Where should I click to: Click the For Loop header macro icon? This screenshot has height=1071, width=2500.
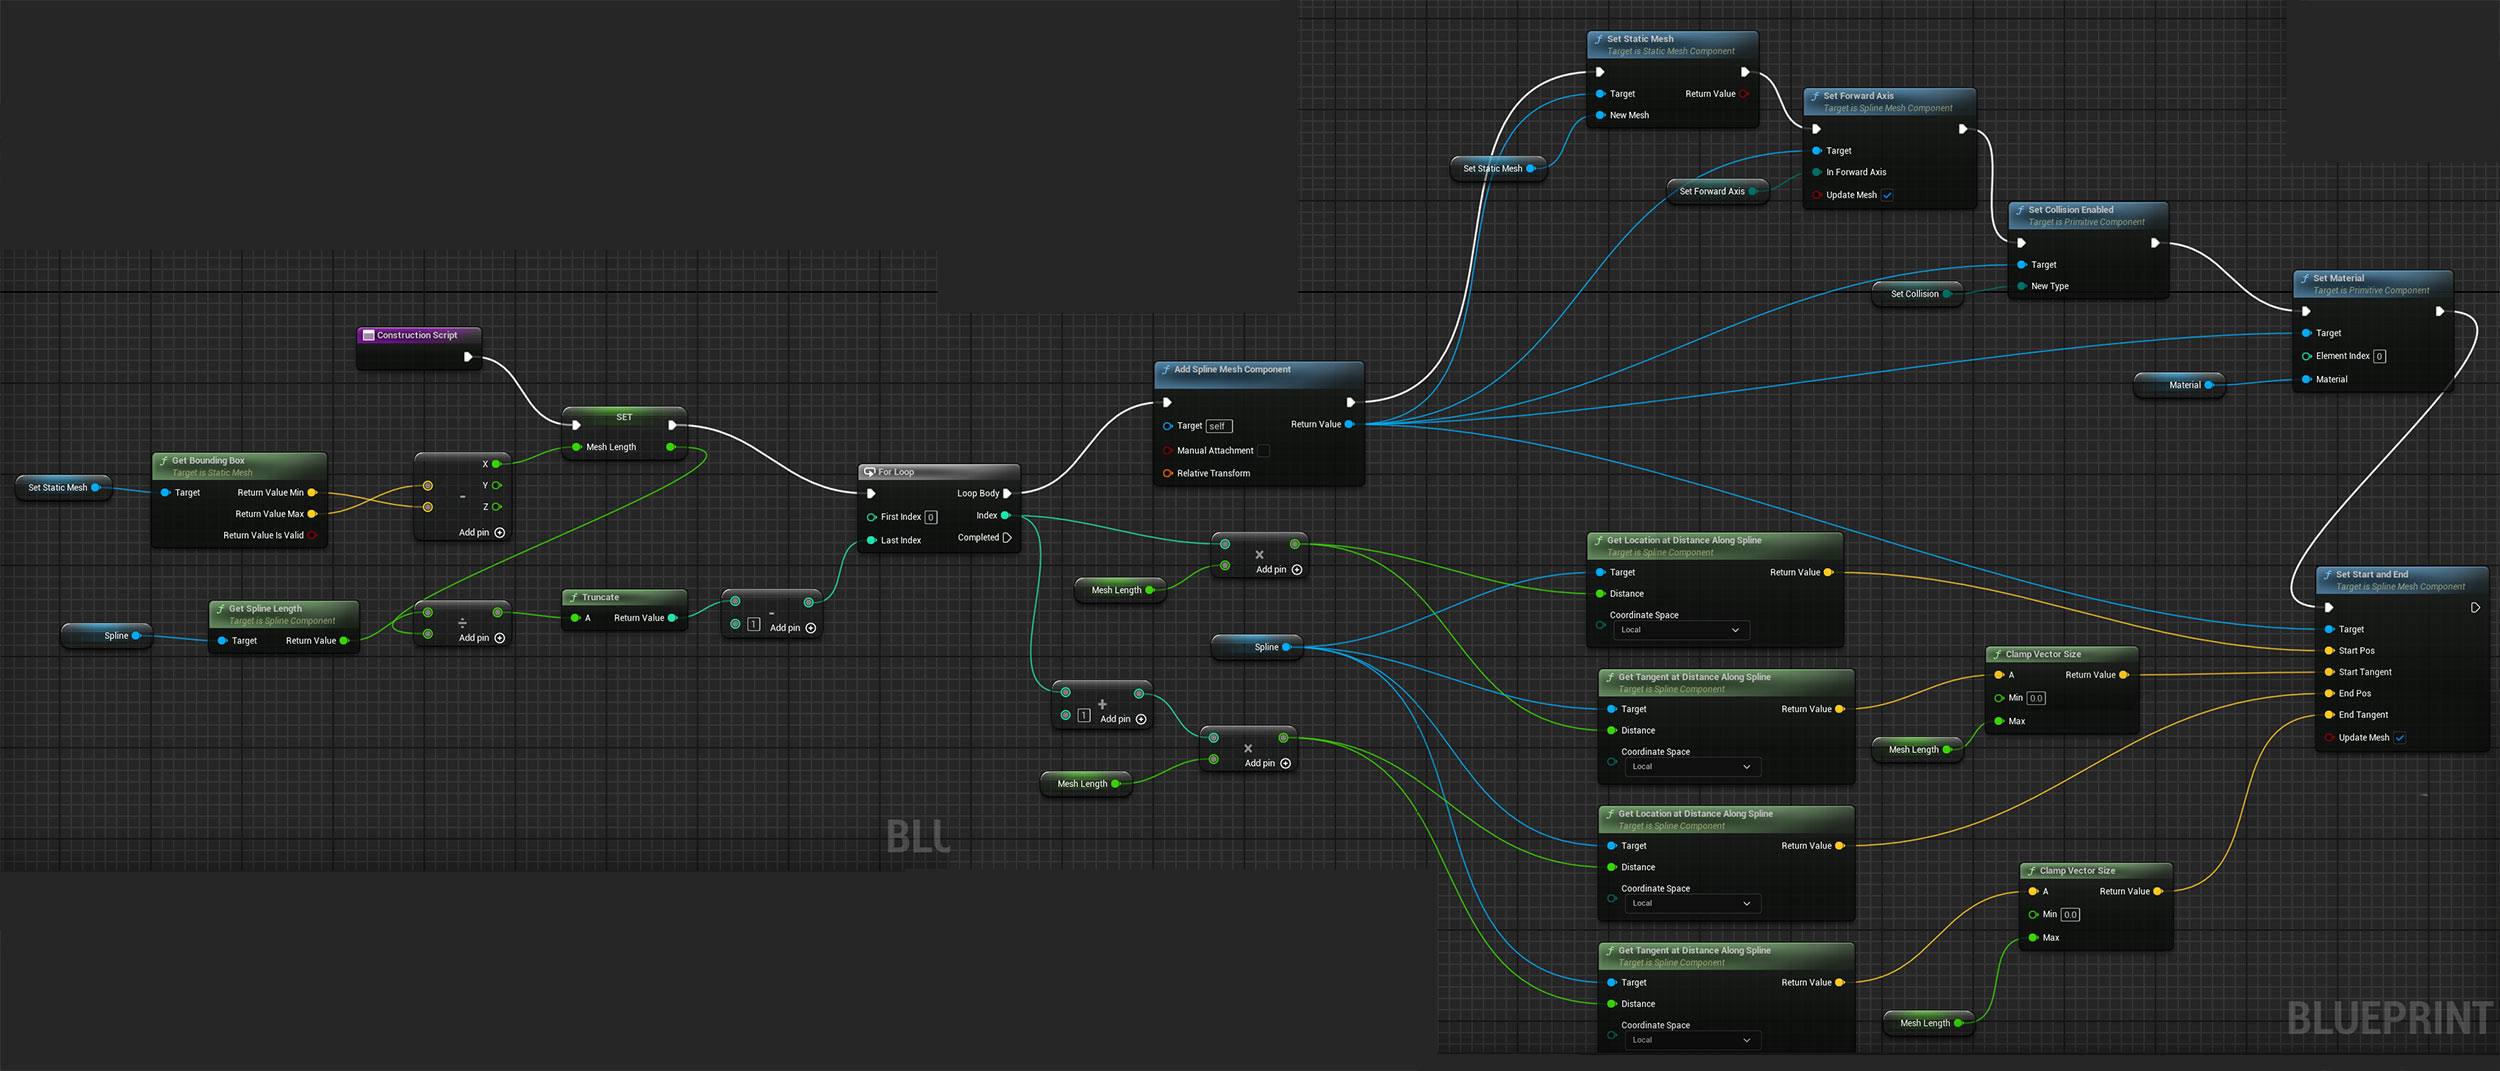point(869,472)
